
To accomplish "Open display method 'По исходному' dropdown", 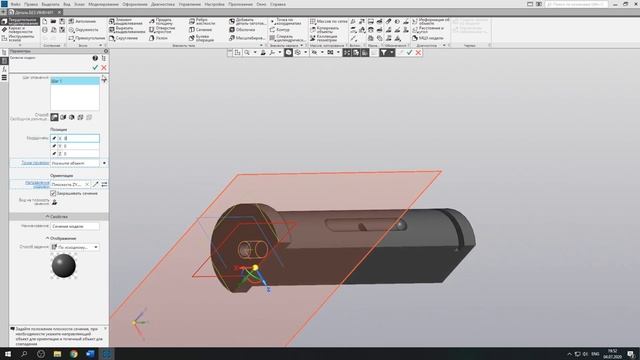I will tap(96, 247).
